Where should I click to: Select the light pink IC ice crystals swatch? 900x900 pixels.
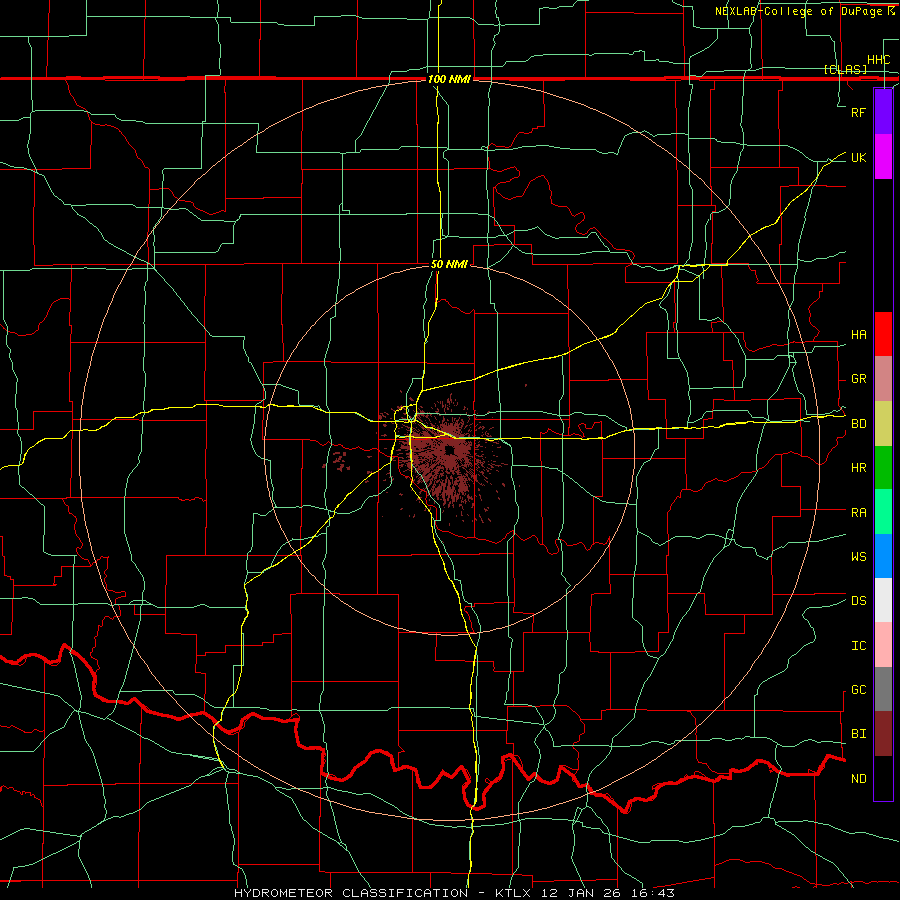tap(883, 645)
